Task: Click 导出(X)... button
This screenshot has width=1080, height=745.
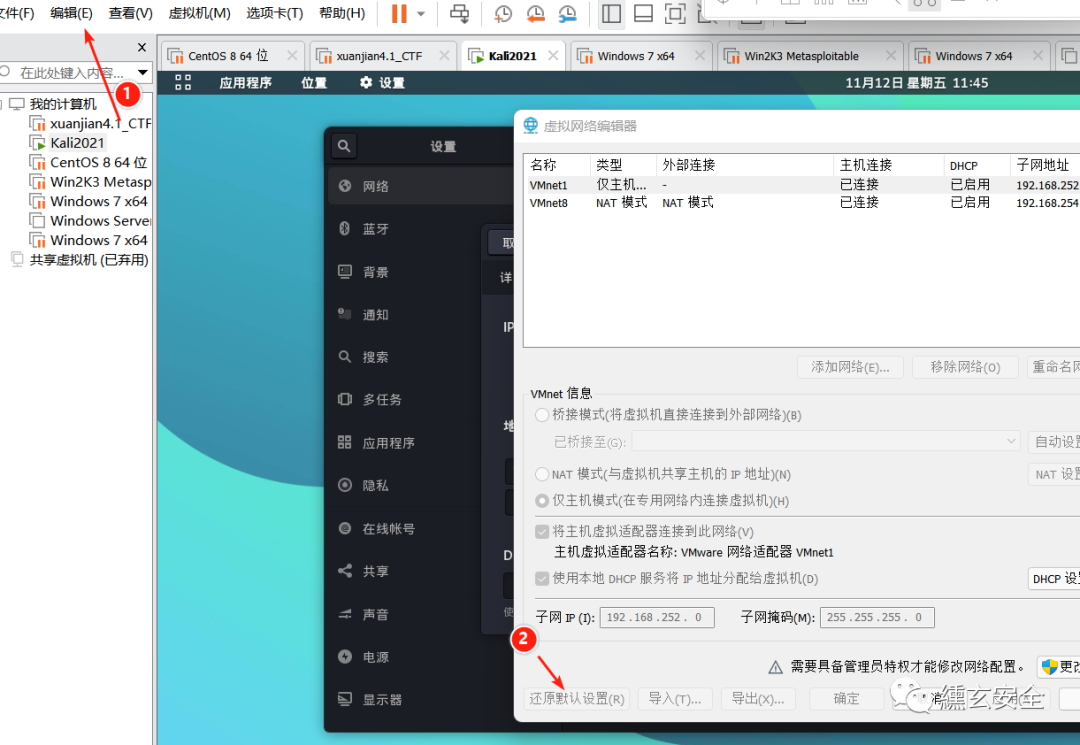Action: click(x=758, y=699)
